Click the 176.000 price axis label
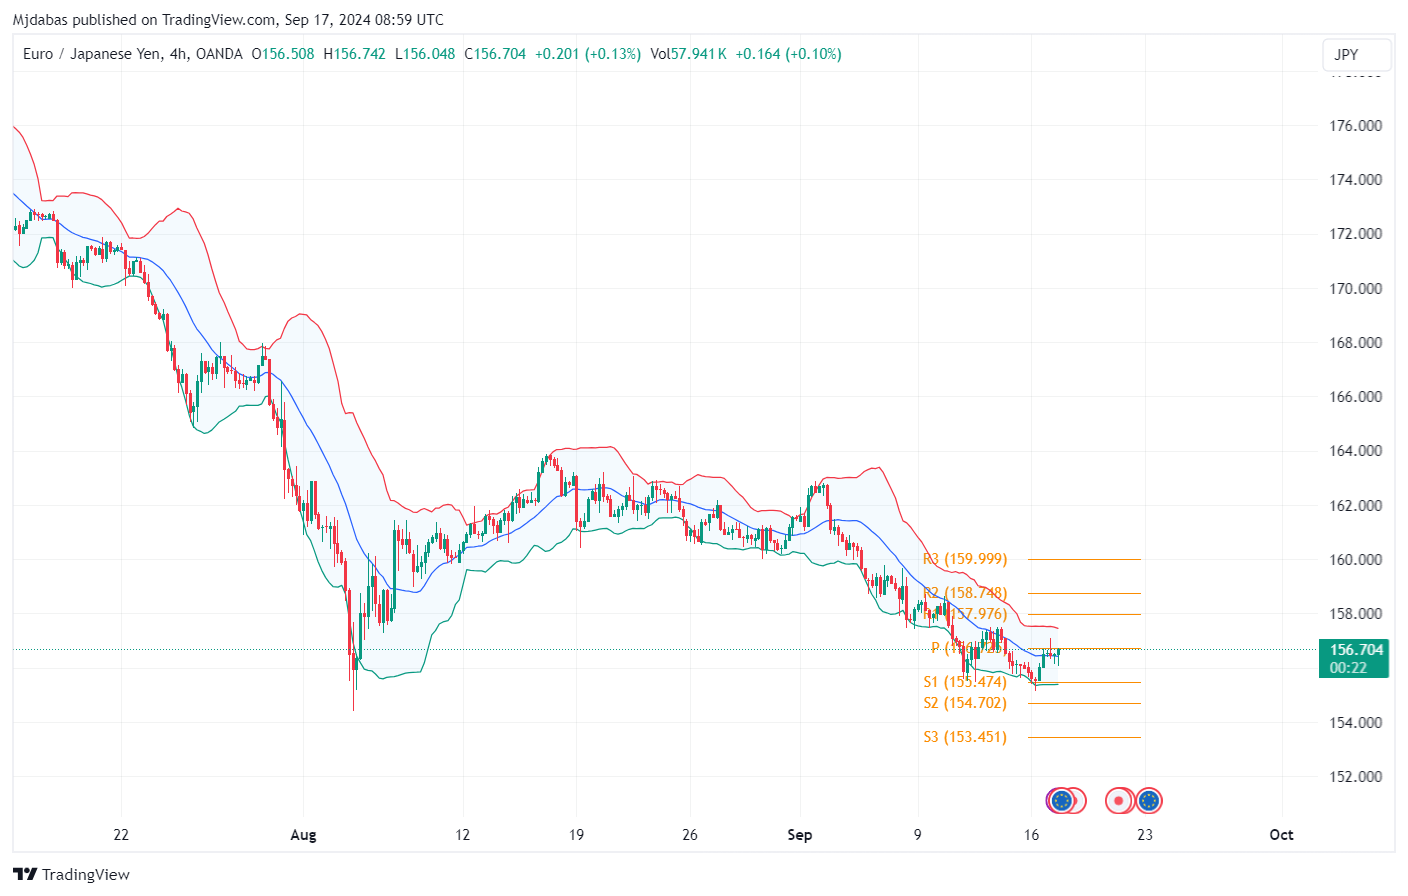The width and height of the screenshot is (1408, 896). (1356, 126)
